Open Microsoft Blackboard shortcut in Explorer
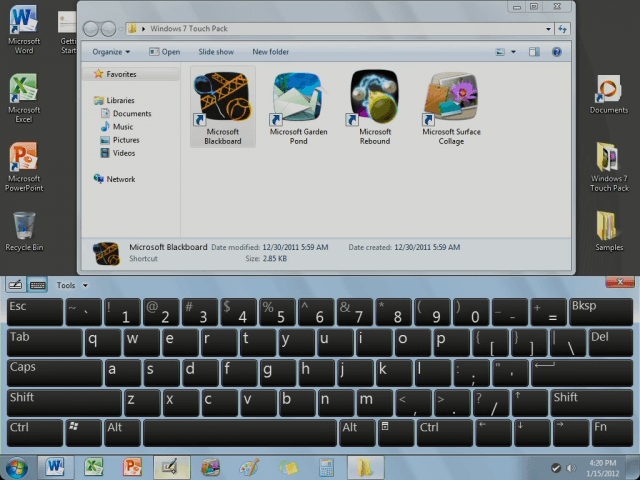Image resolution: width=640 pixels, height=480 pixels. point(223,107)
